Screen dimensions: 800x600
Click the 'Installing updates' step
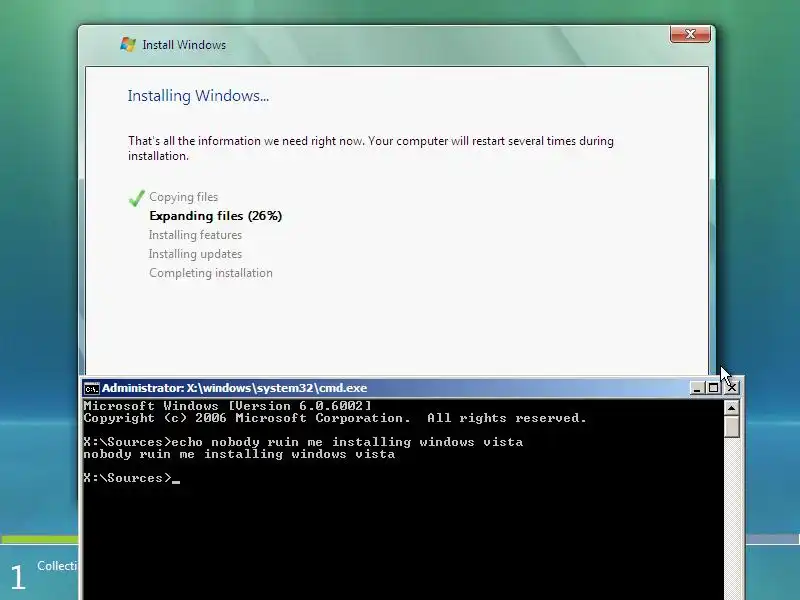coord(195,254)
